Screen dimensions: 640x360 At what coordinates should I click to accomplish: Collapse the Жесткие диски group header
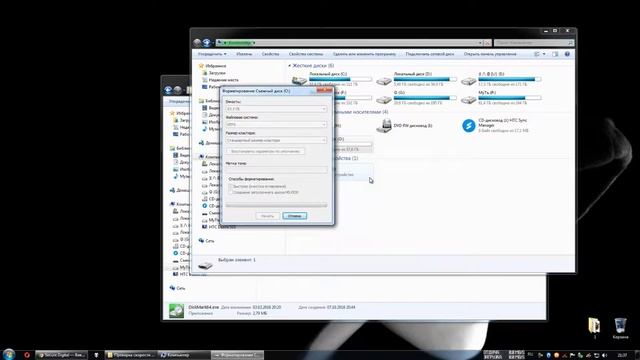coord(290,65)
